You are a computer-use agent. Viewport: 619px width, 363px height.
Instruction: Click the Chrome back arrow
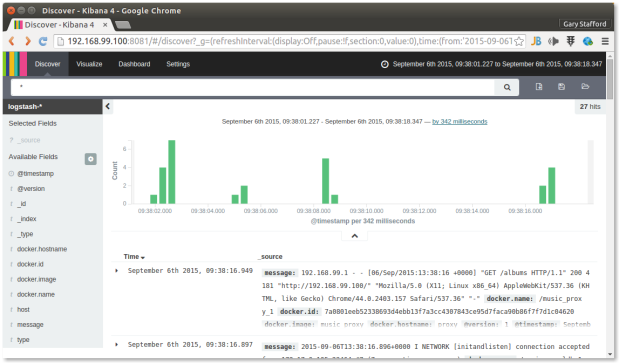(x=12, y=41)
